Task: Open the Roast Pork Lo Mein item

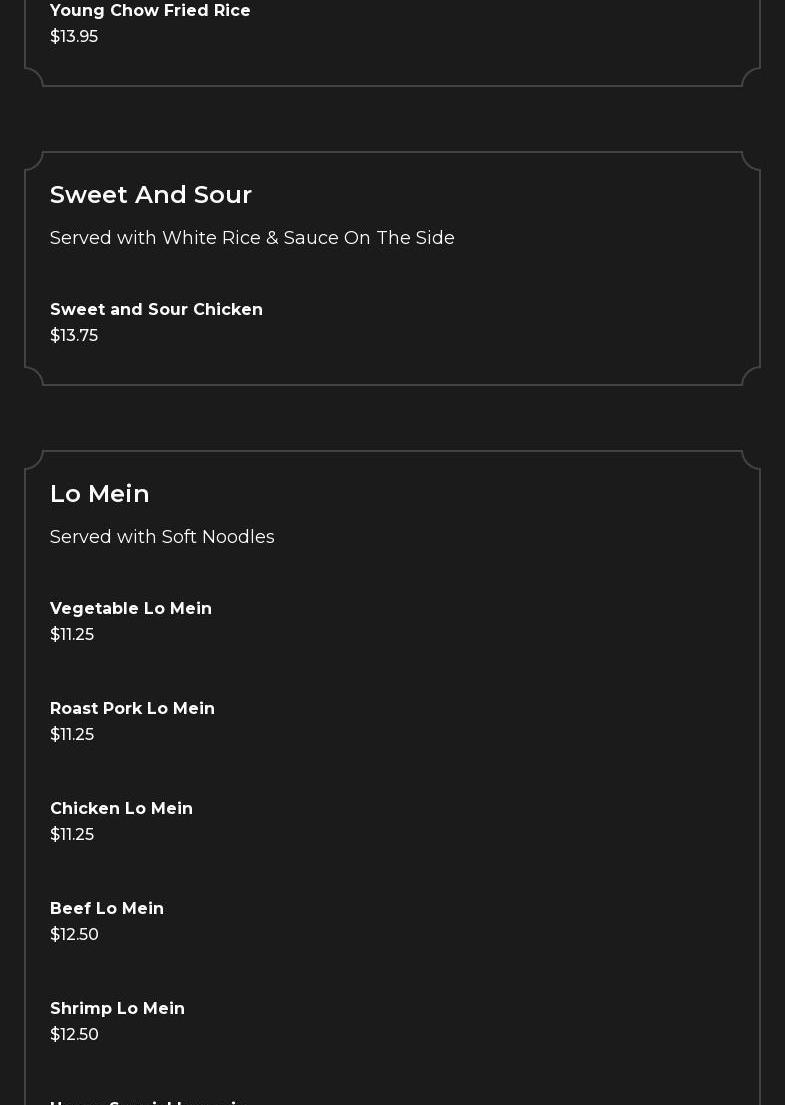Action: 132,709
